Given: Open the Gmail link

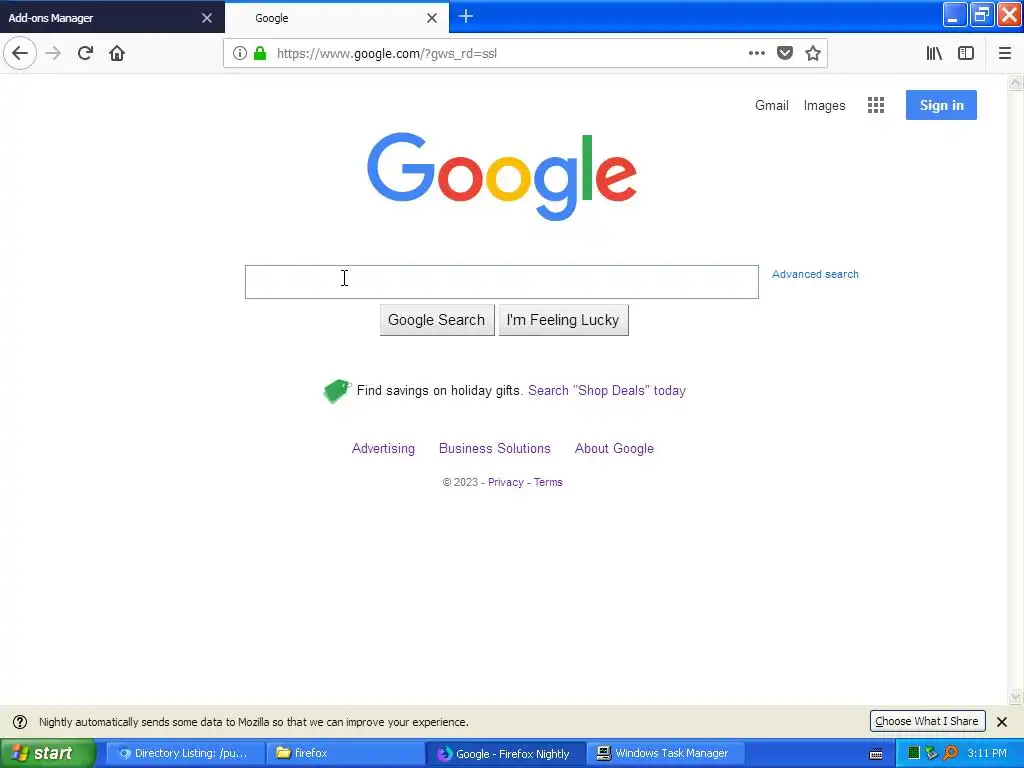Looking at the screenshot, I should (771, 105).
